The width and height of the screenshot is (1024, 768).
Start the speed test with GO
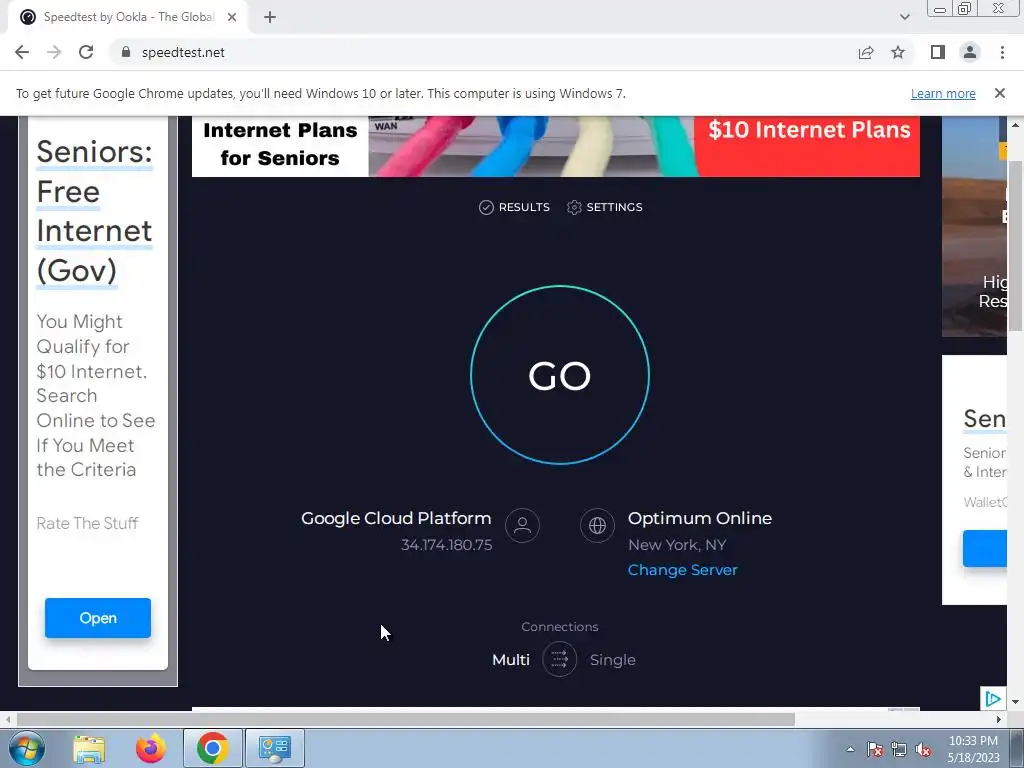point(560,375)
